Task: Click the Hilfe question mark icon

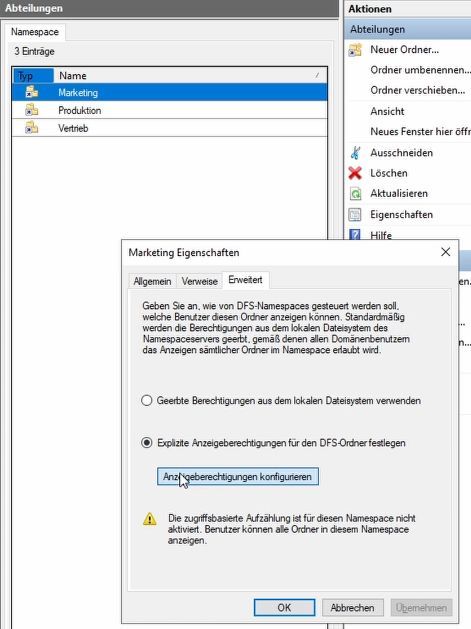Action: (355, 234)
